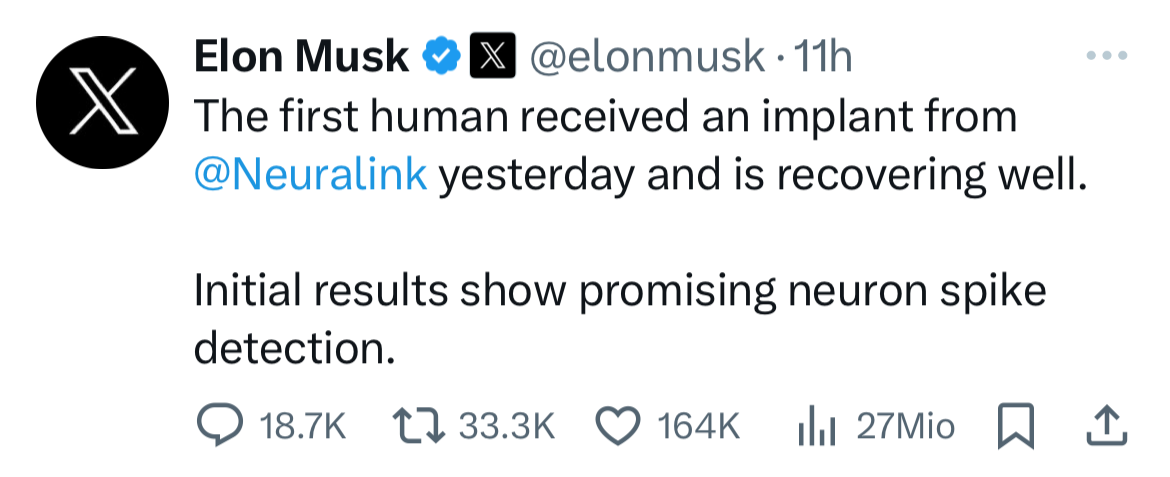The width and height of the screenshot is (1170, 477).
Task: Open the three-dot more options menu
Action: (1107, 55)
